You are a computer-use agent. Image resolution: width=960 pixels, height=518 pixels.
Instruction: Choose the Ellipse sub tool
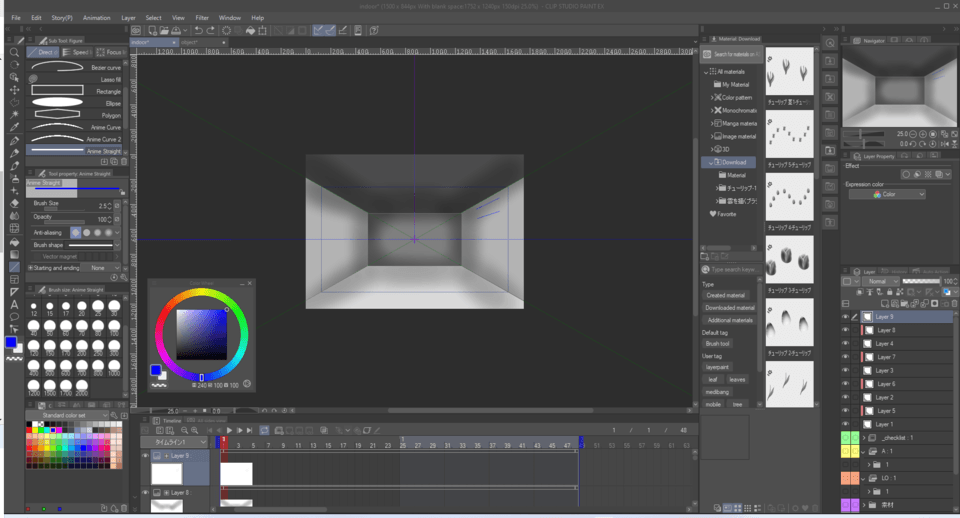click(x=76, y=103)
